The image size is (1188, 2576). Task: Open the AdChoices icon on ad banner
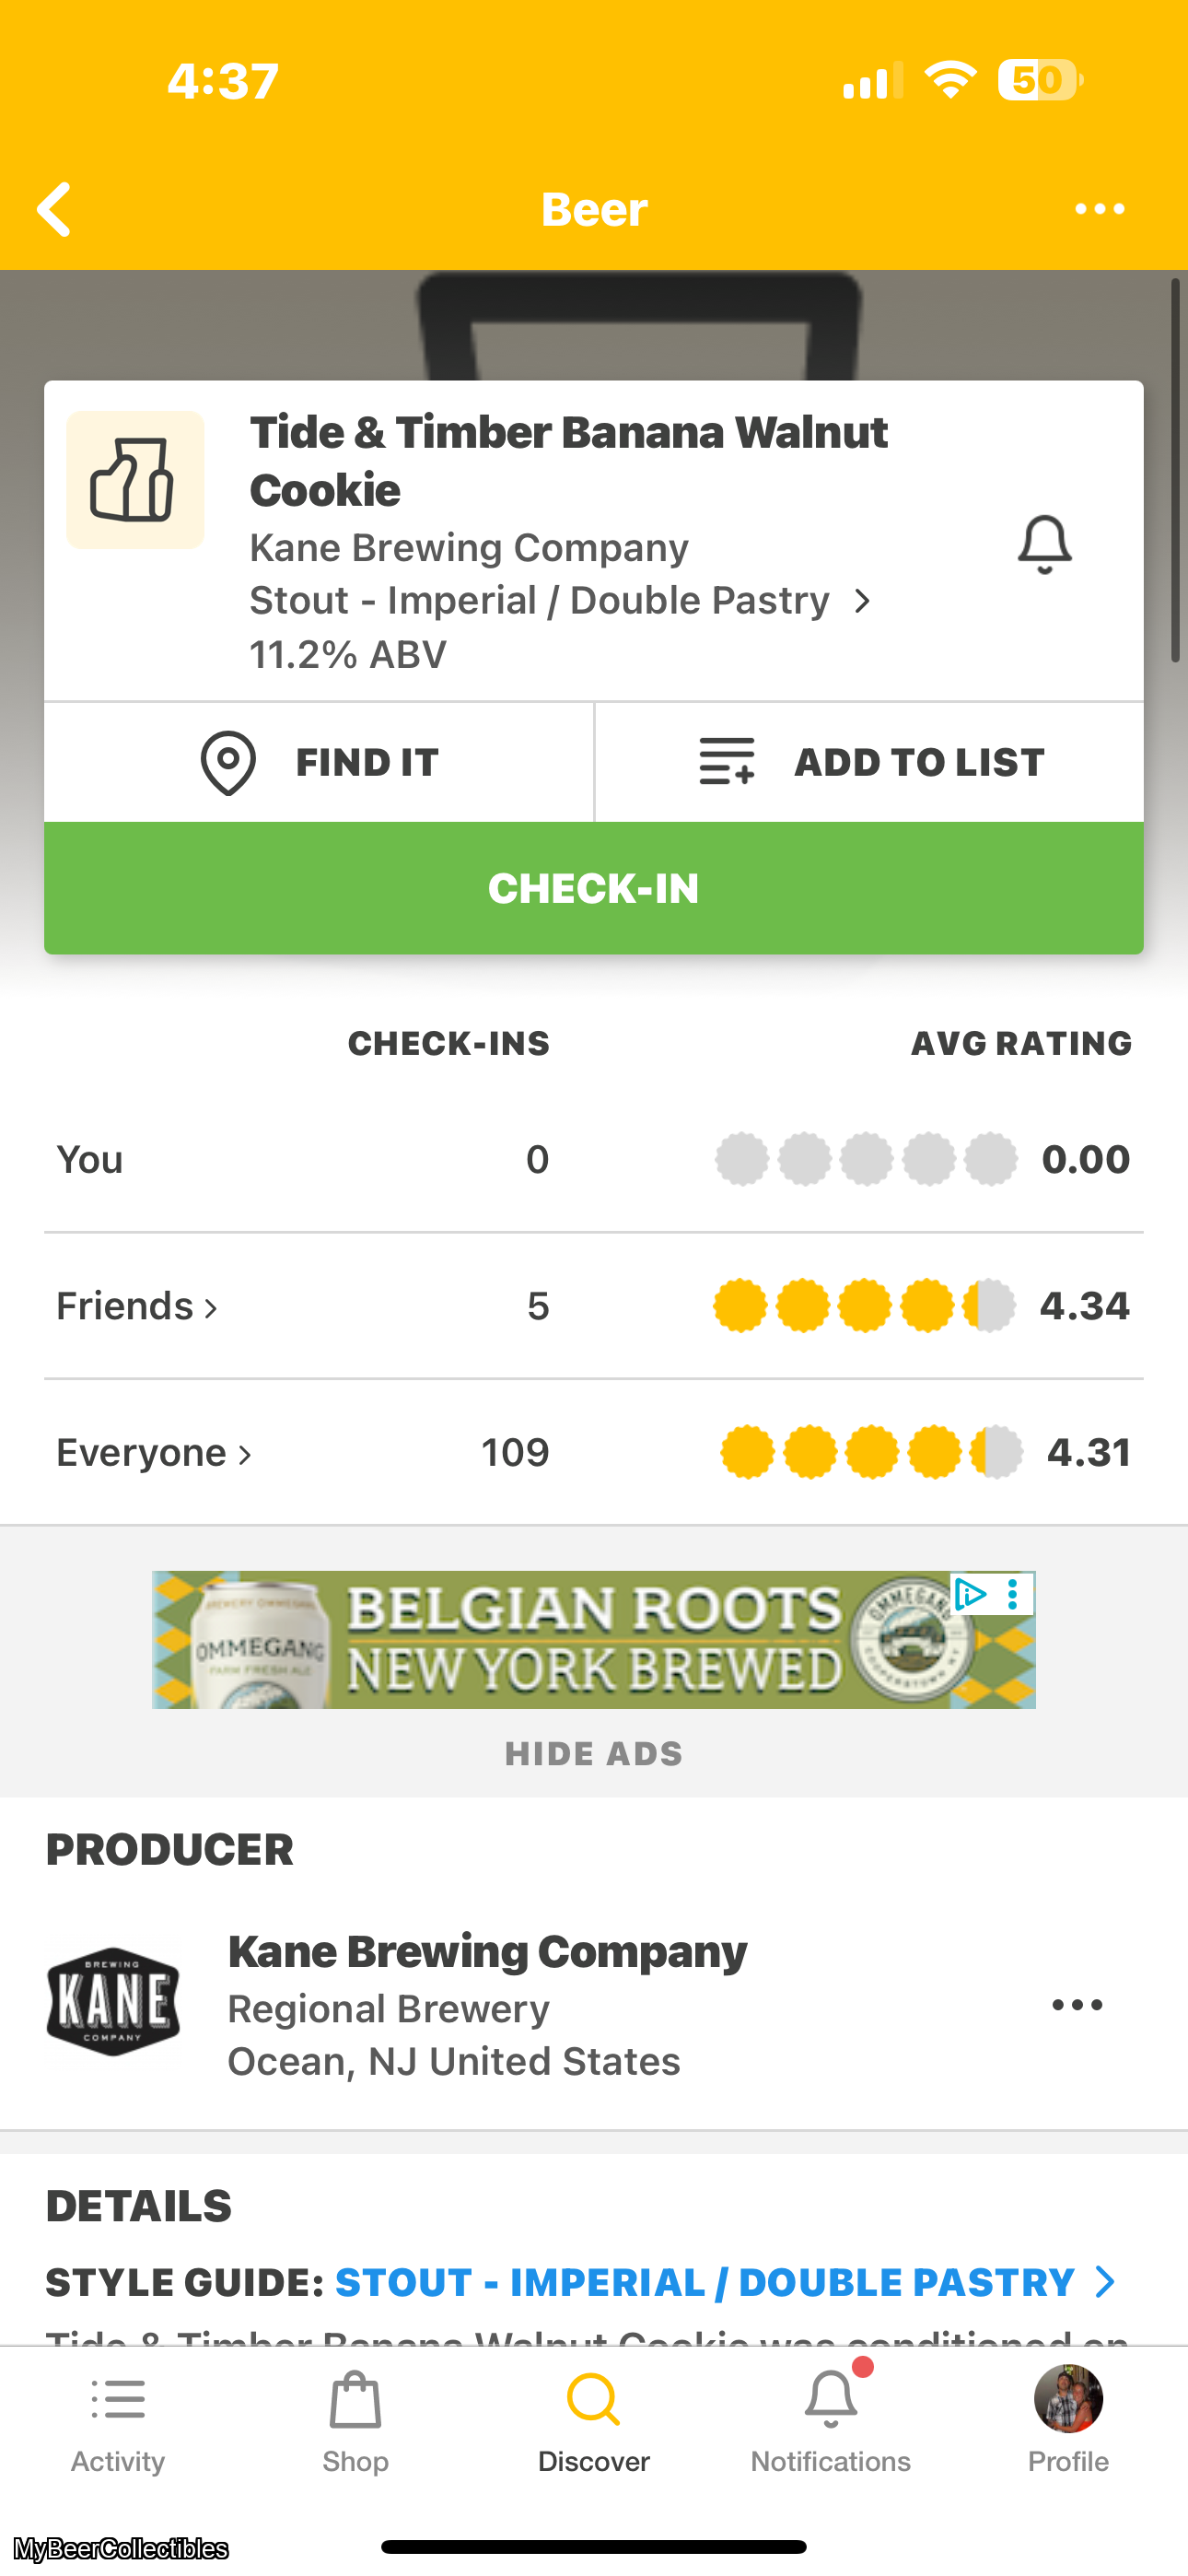point(969,1594)
